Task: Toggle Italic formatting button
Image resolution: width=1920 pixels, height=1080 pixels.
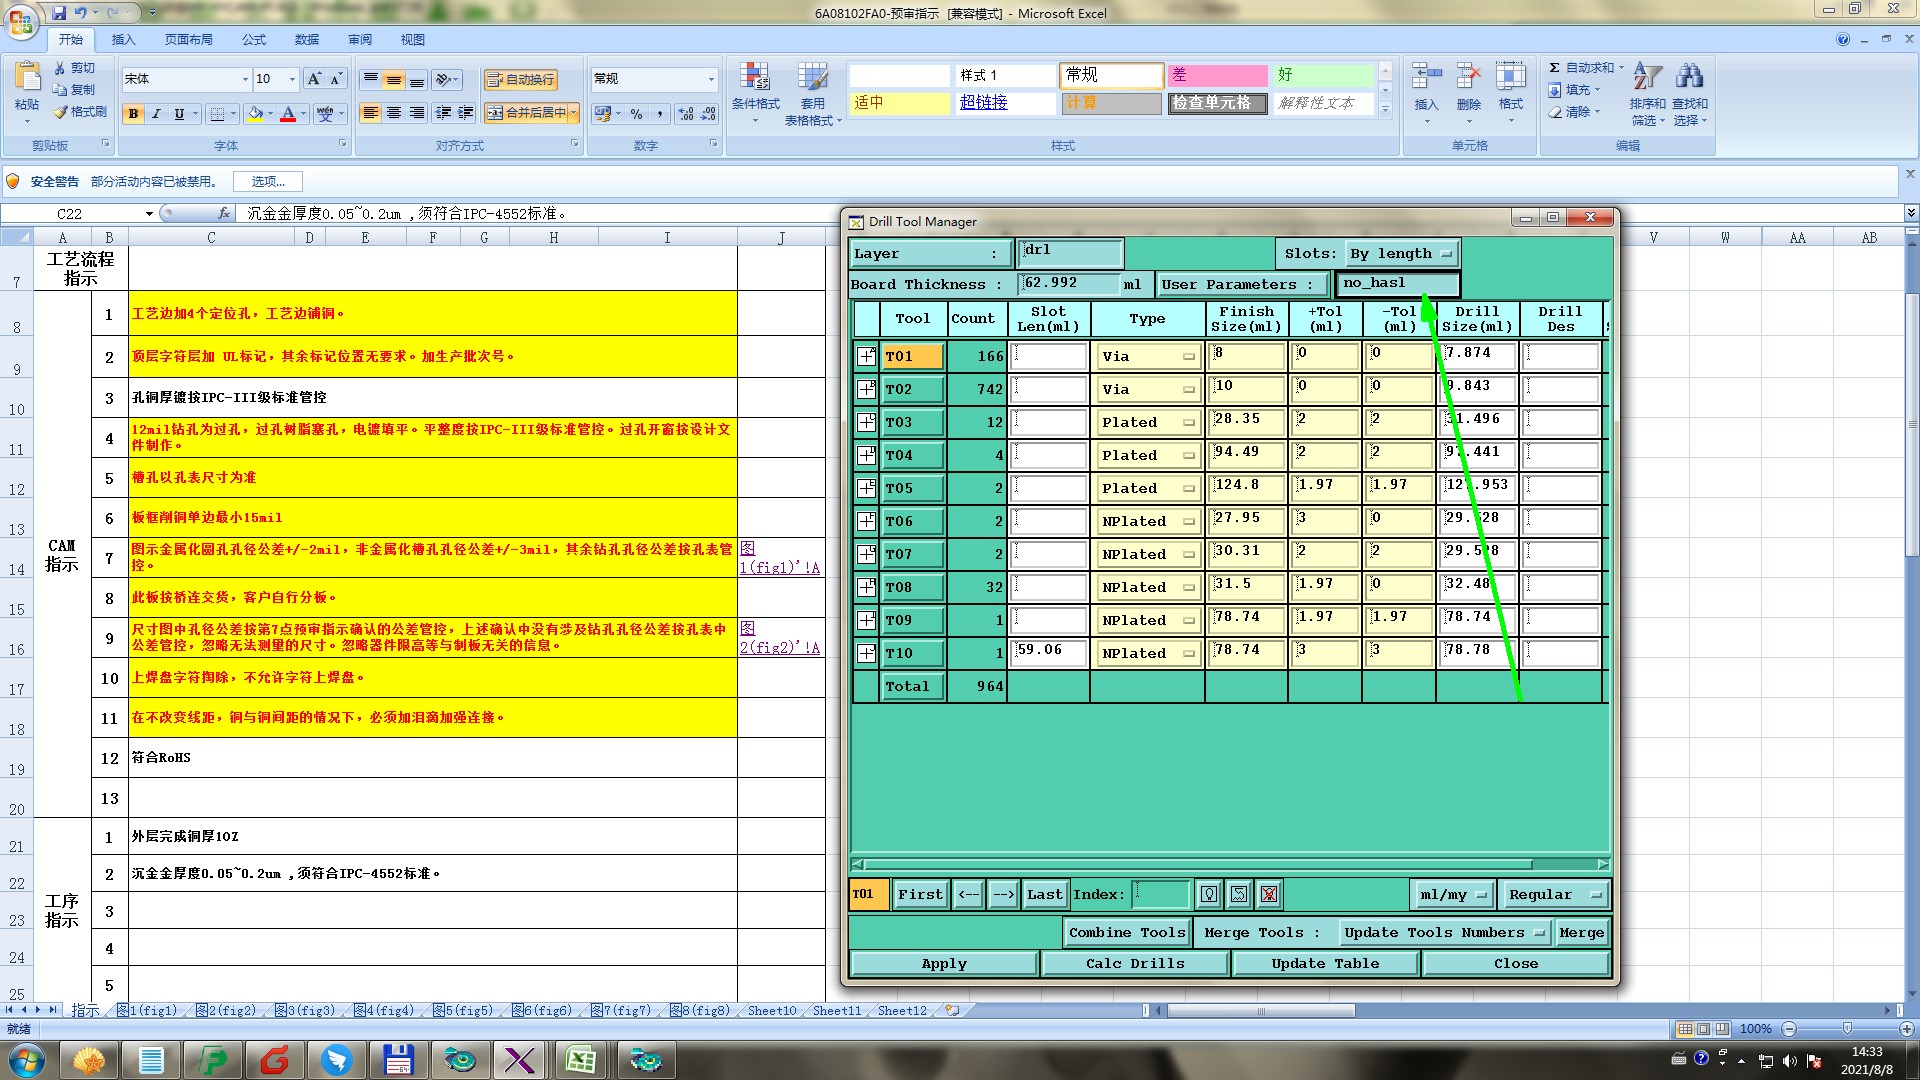Action: (x=156, y=114)
